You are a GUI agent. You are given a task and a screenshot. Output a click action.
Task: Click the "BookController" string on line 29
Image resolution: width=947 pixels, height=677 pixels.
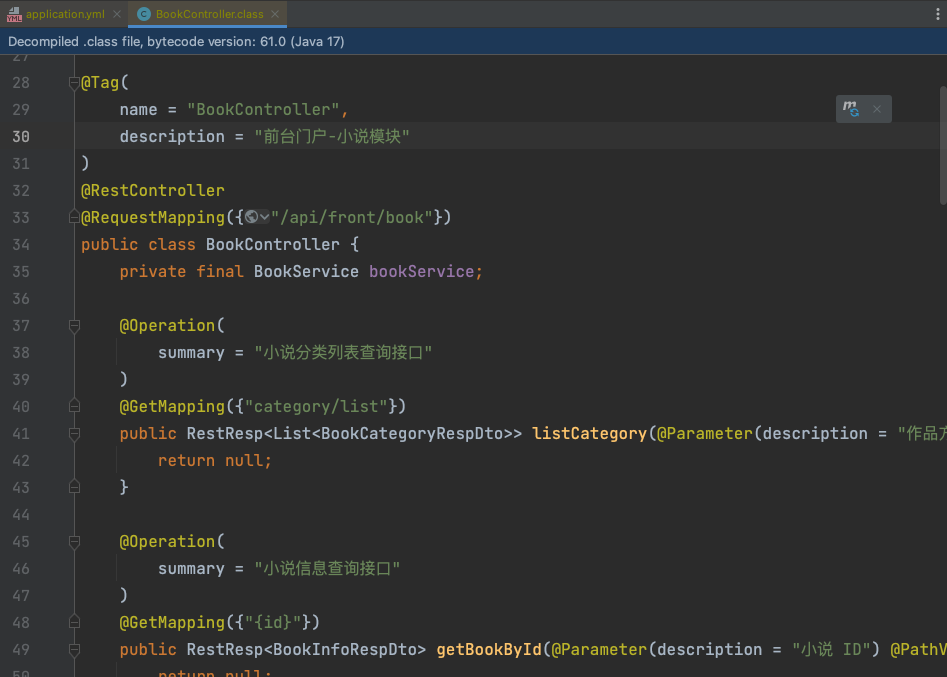pyautogui.click(x=263, y=110)
